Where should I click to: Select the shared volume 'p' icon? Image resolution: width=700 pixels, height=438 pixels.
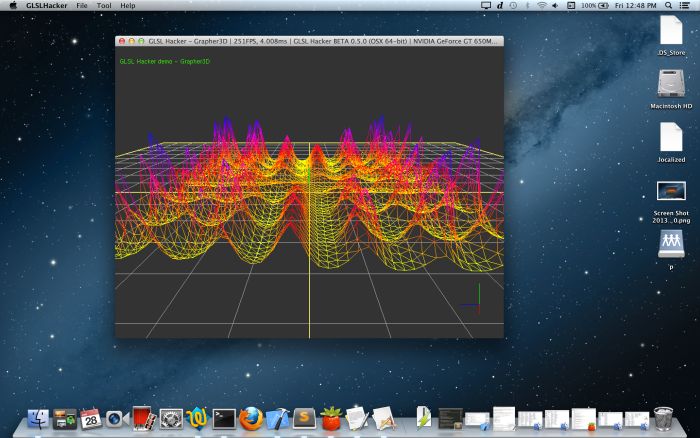click(x=671, y=244)
